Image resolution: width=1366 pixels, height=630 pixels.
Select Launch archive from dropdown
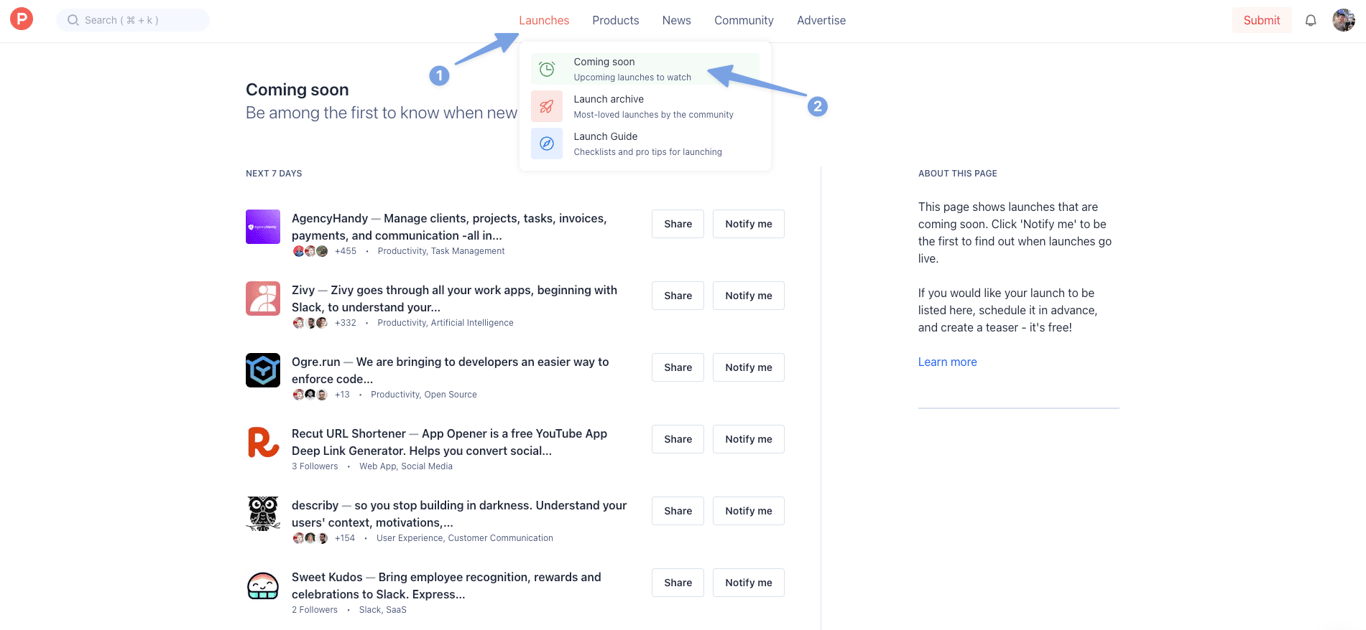[x=645, y=106]
